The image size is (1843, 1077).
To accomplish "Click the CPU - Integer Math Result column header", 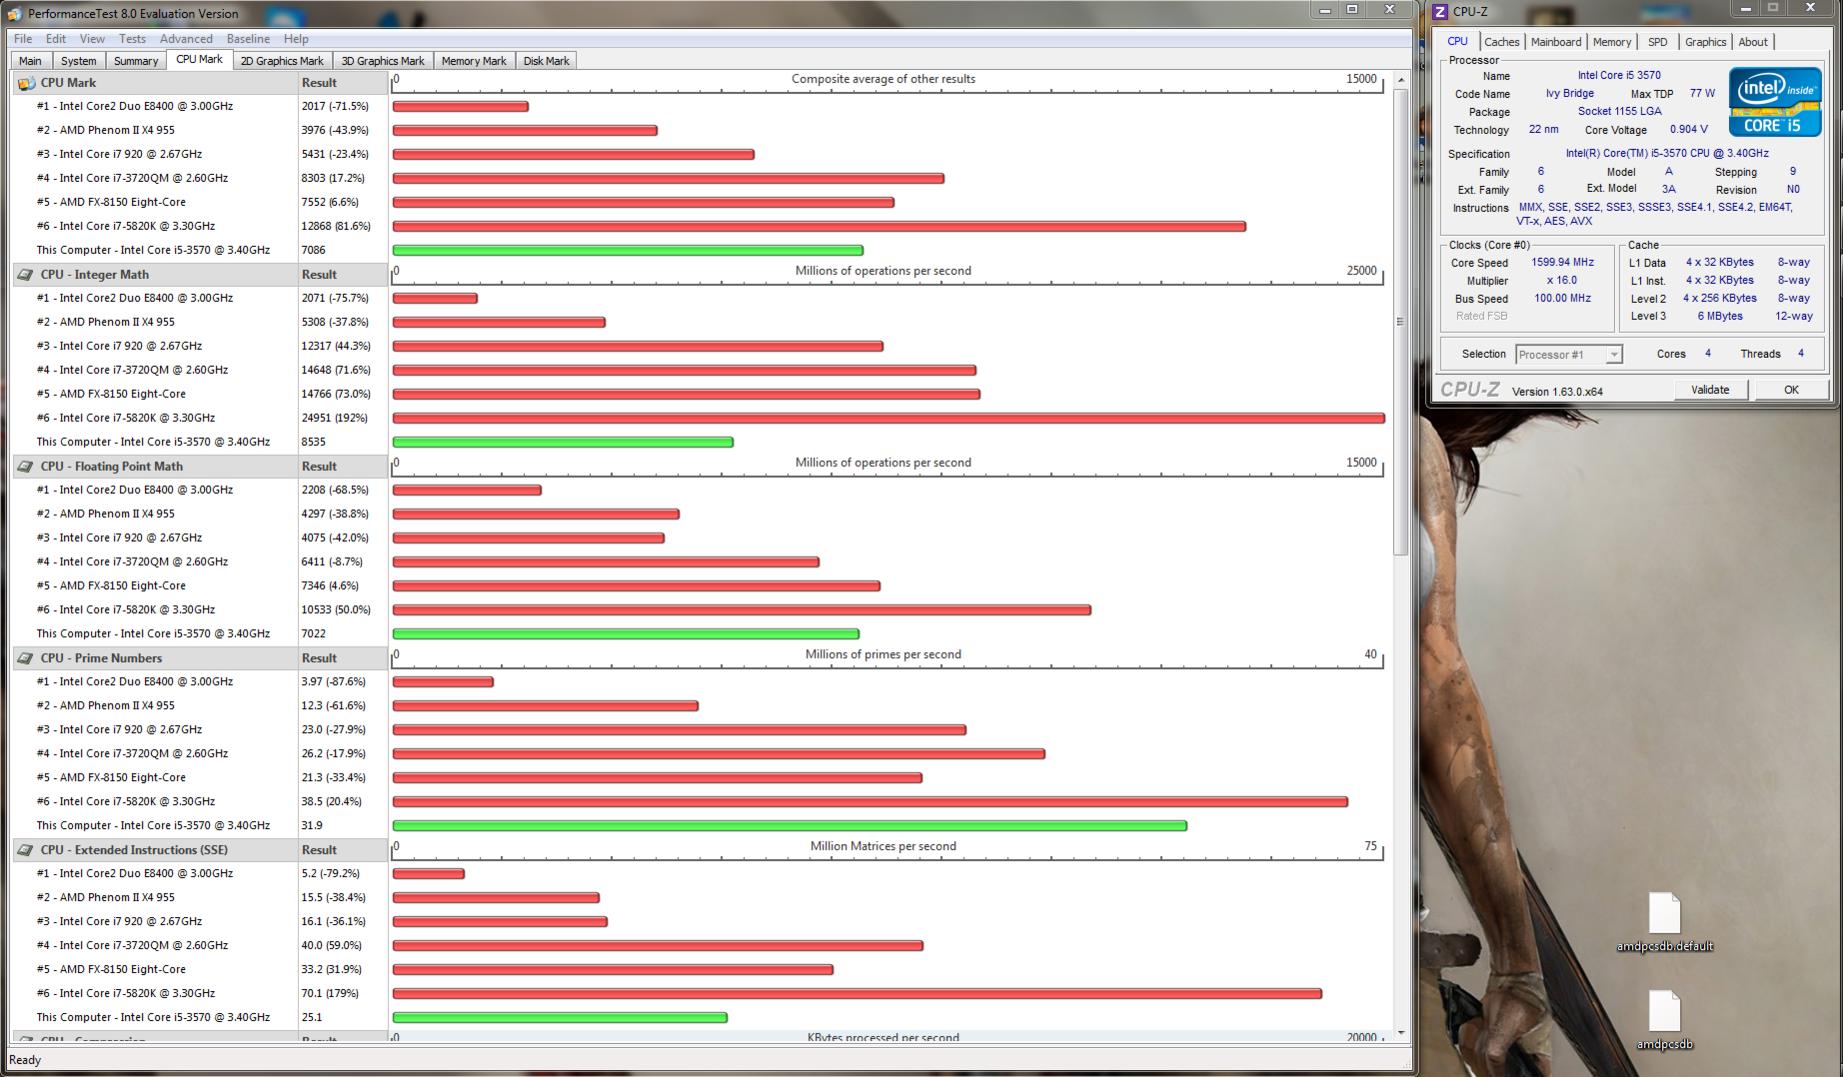I will click(342, 275).
